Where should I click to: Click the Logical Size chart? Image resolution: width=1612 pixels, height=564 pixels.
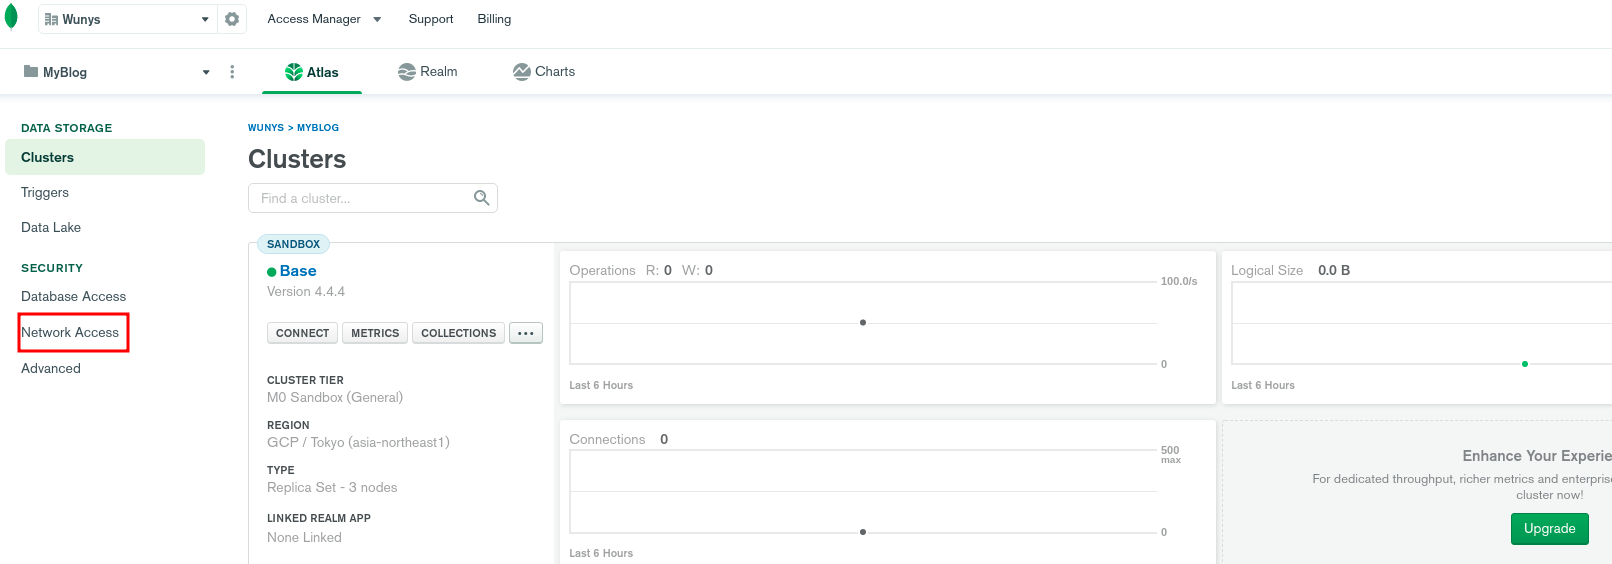(1421, 323)
